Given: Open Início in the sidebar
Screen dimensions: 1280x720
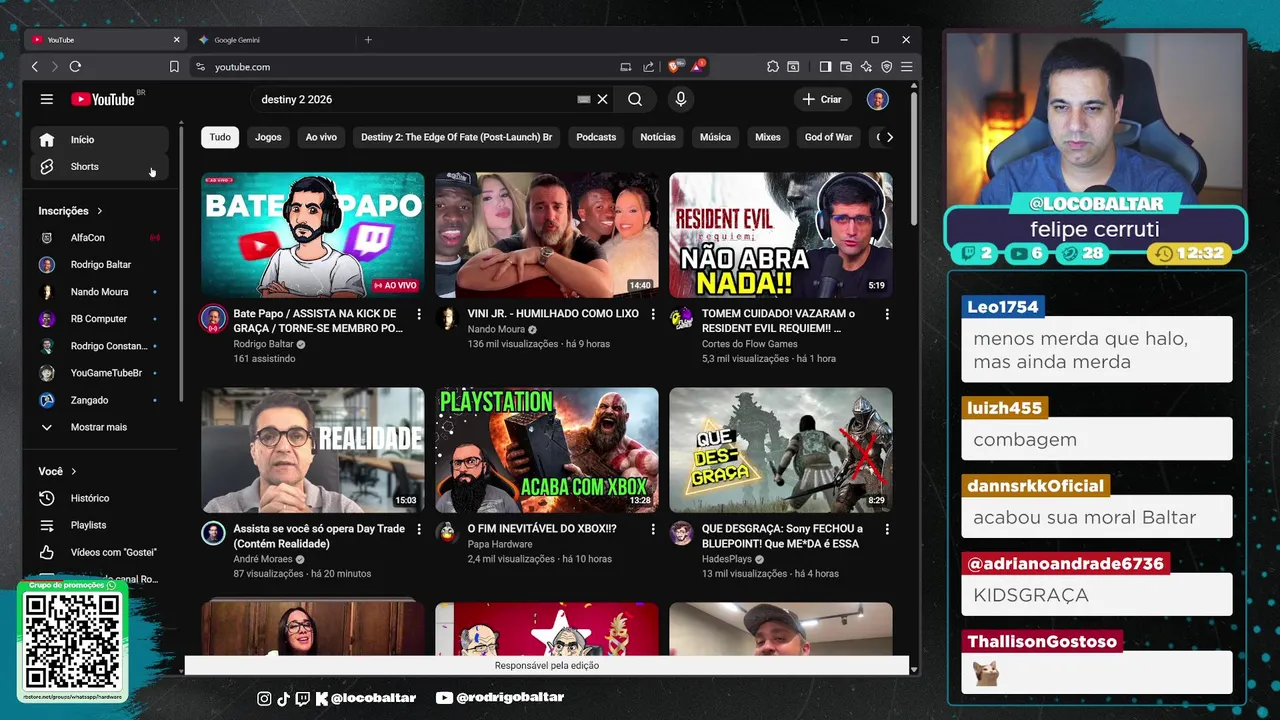Looking at the screenshot, I should coord(99,140).
